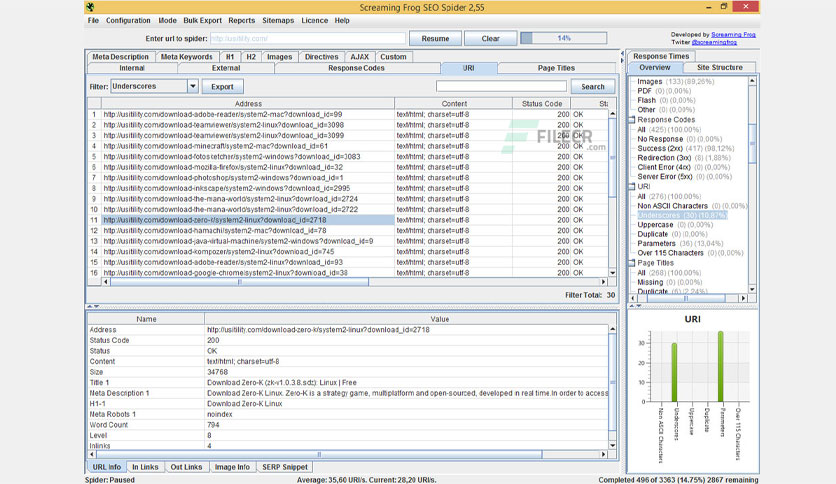
Task: Switch to the Internal tab
Action: click(x=132, y=68)
